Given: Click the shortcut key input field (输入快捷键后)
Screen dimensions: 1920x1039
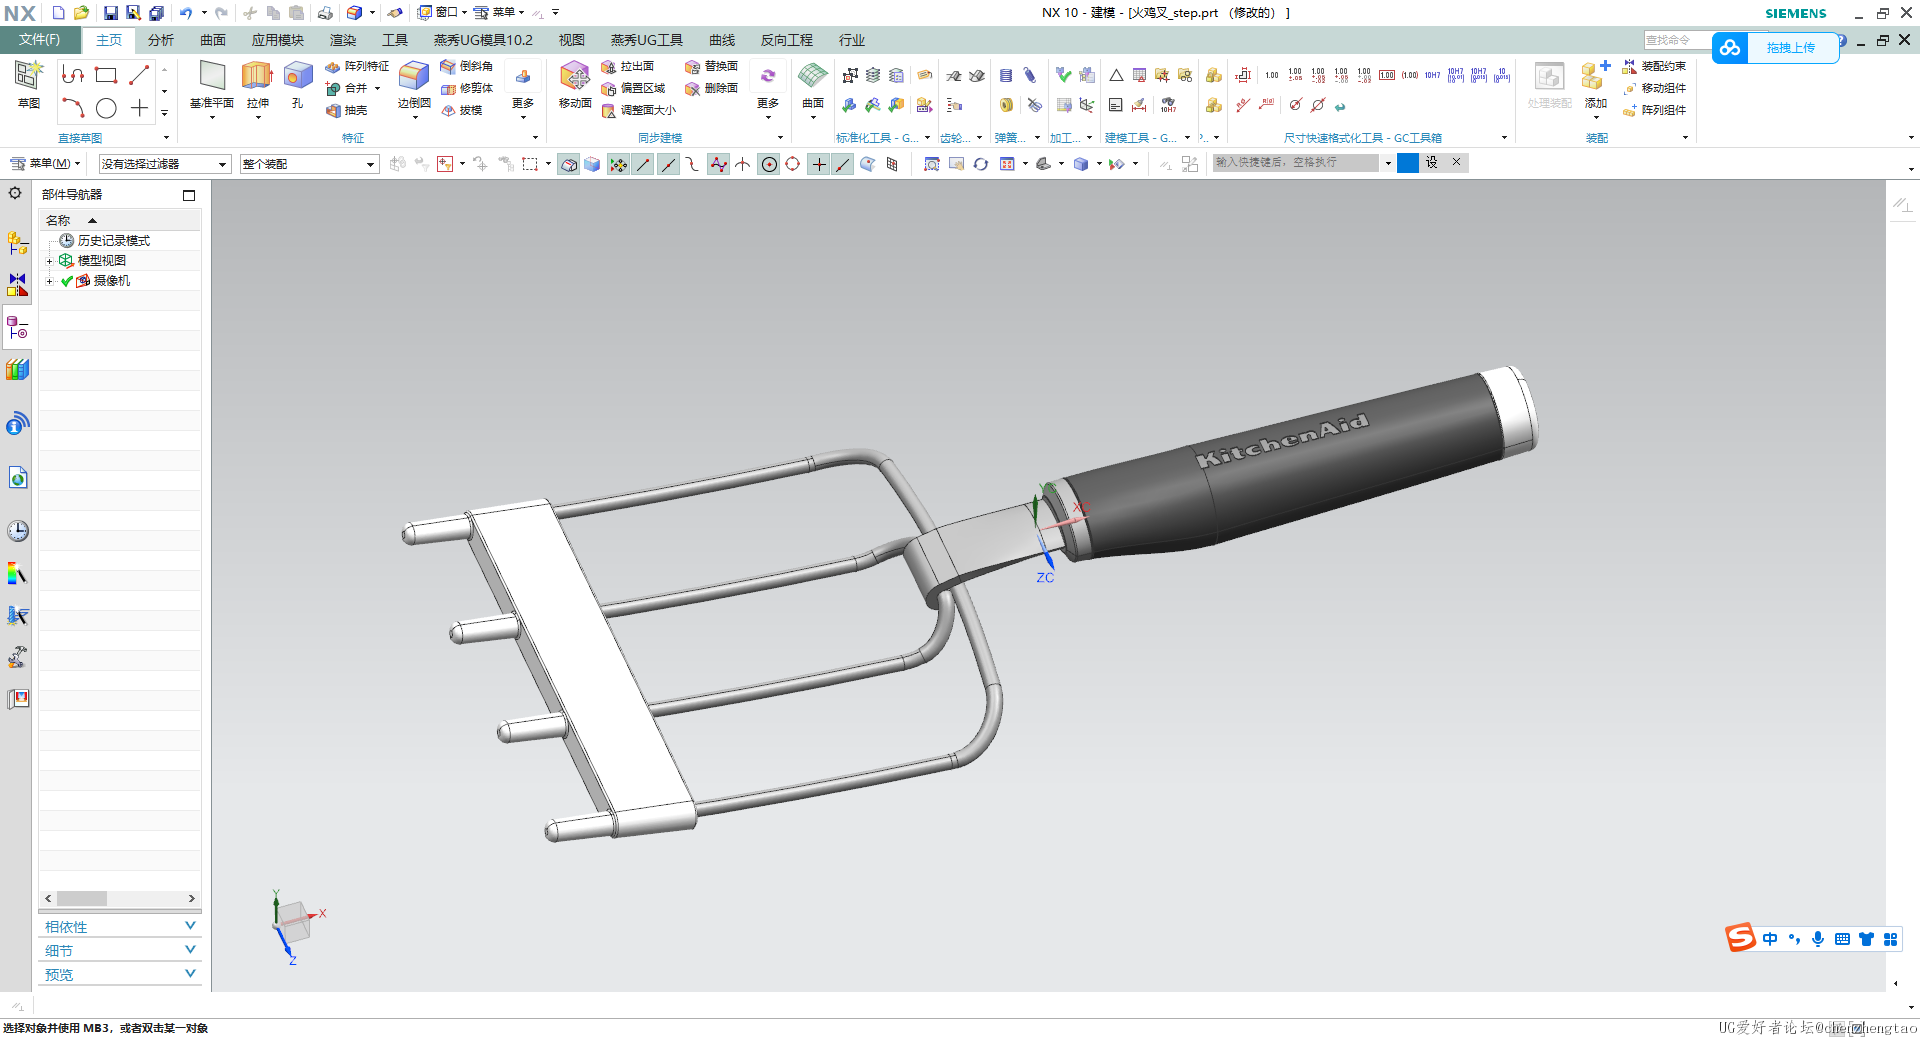Looking at the screenshot, I should (1296, 162).
